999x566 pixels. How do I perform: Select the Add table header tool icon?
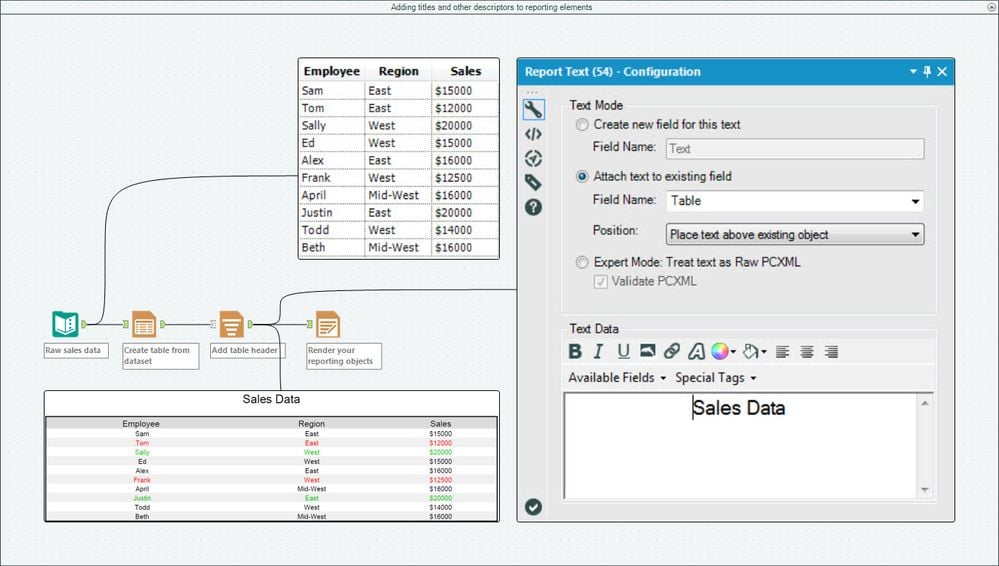pyautogui.click(x=231, y=324)
